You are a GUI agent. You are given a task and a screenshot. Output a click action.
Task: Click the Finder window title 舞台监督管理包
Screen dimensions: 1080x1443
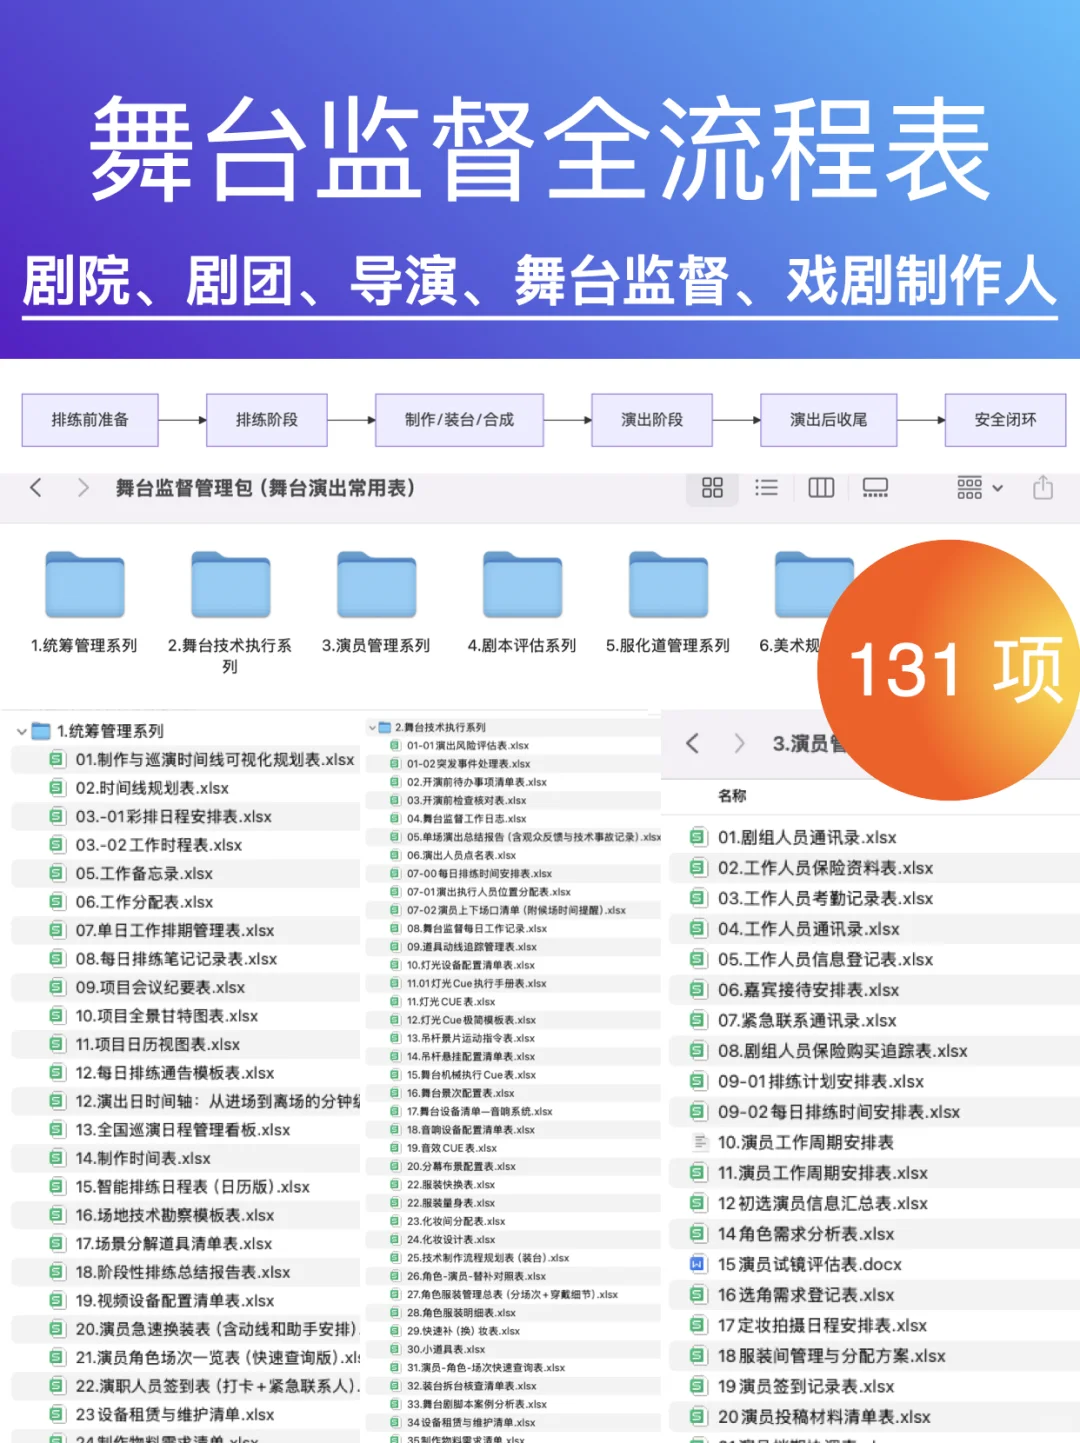265,488
